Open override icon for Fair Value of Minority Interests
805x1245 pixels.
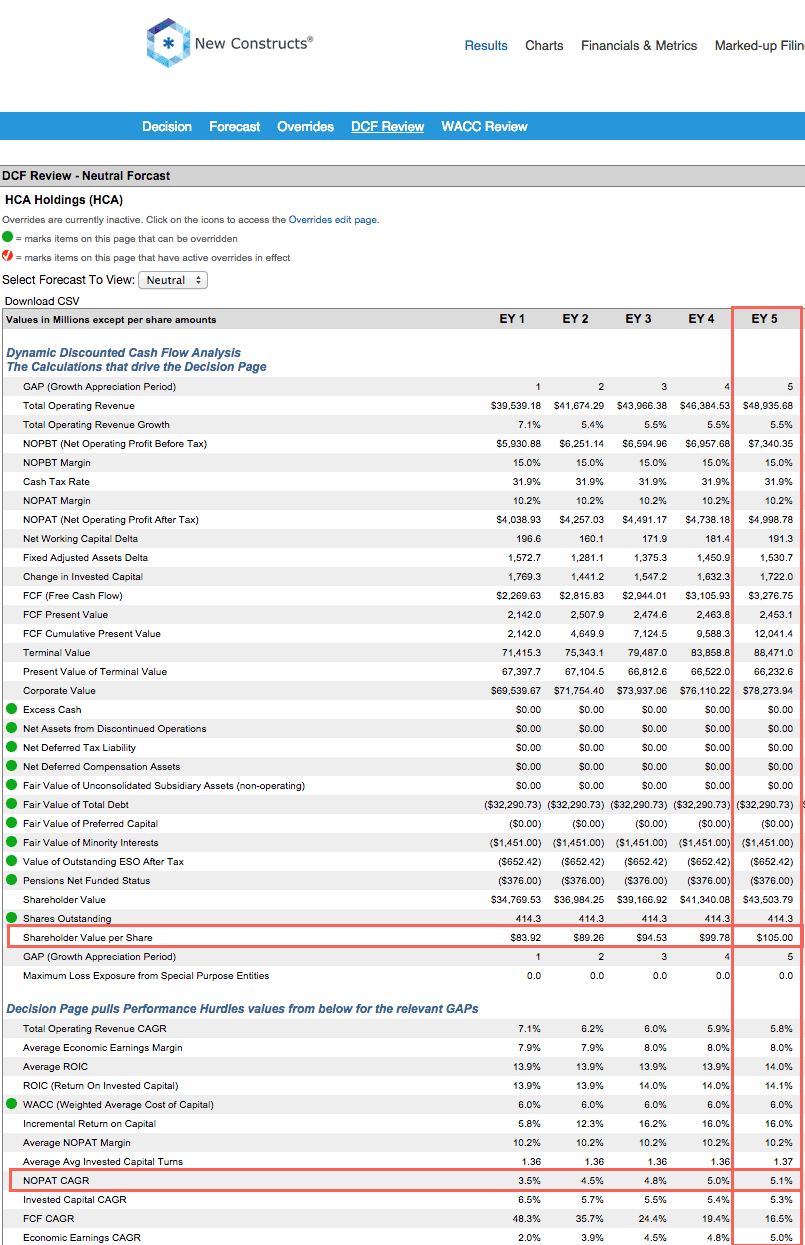[12, 842]
